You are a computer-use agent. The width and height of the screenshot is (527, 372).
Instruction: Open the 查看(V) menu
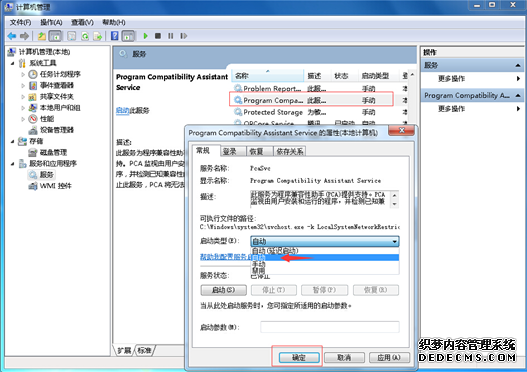(x=82, y=22)
